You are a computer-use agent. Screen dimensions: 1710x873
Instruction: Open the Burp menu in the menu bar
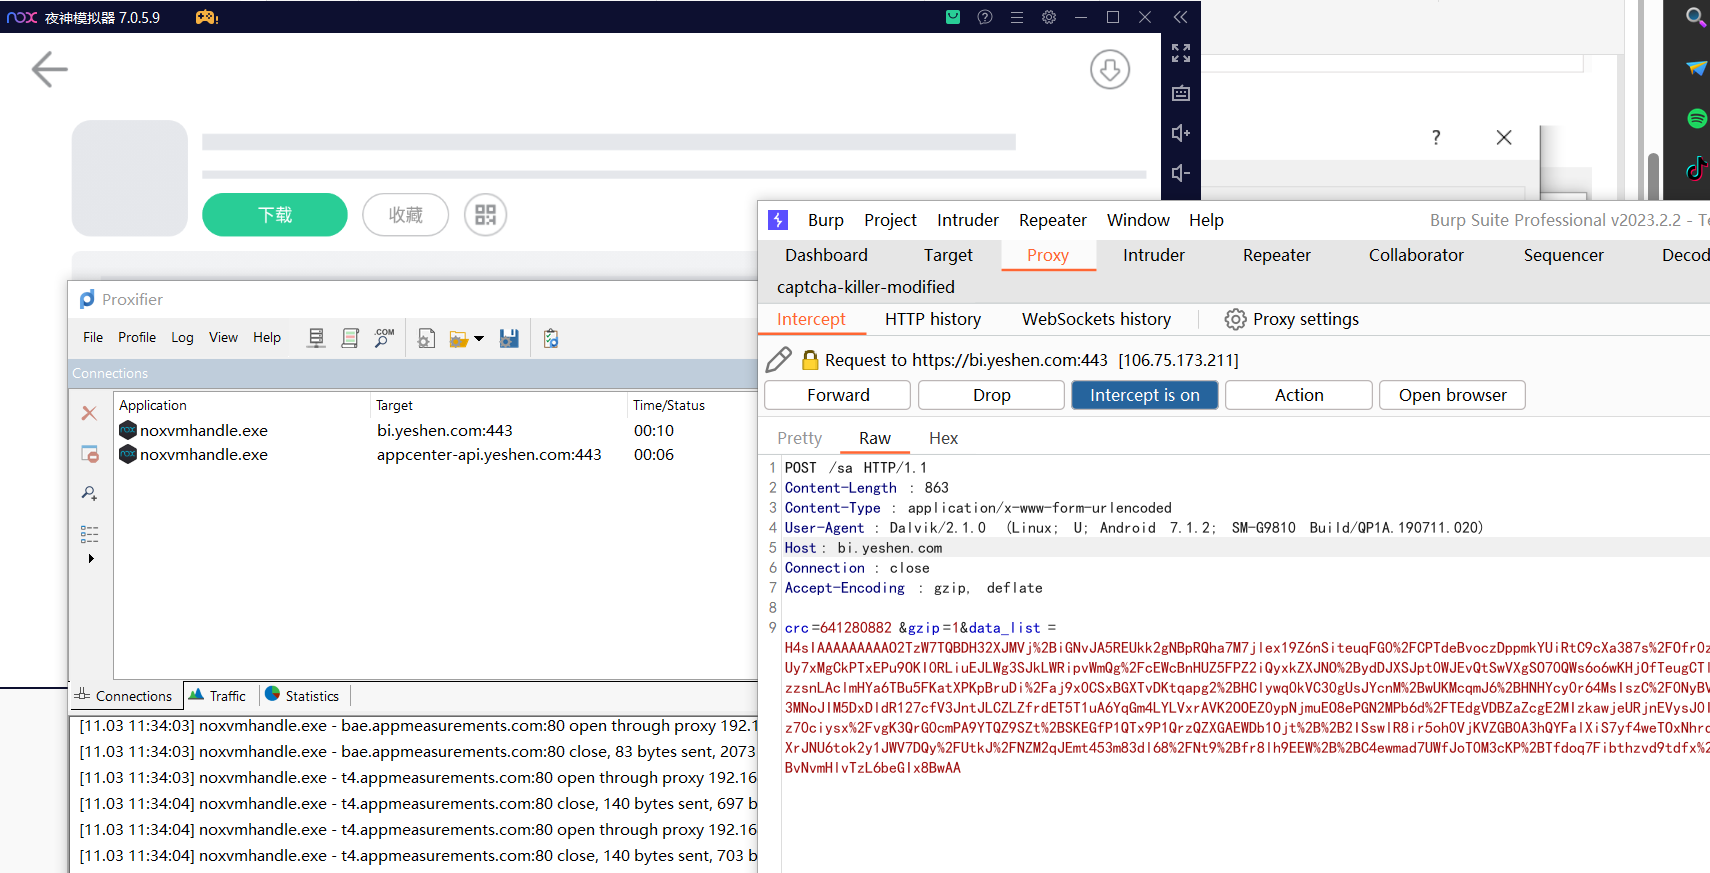click(x=826, y=220)
